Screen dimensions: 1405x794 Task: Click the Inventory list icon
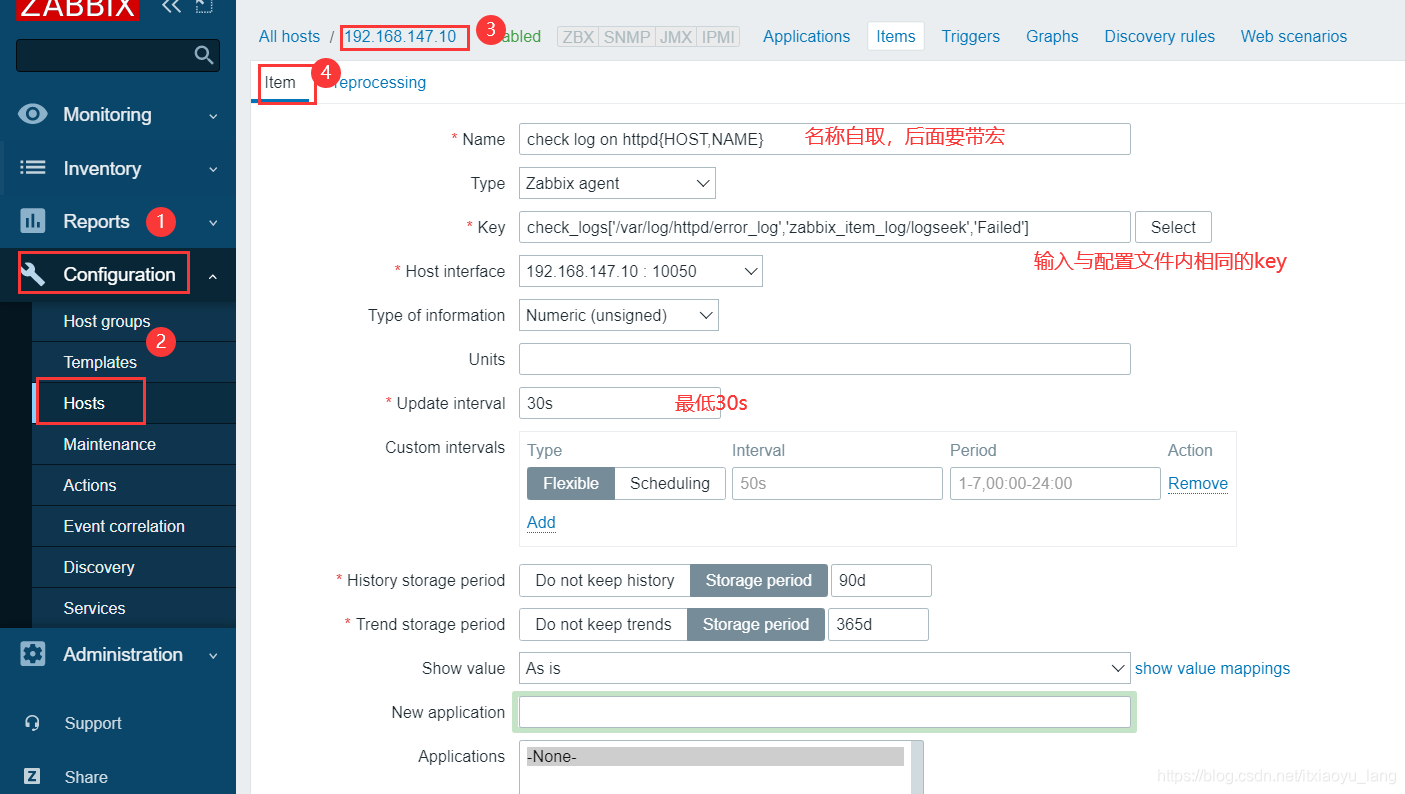(x=33, y=168)
